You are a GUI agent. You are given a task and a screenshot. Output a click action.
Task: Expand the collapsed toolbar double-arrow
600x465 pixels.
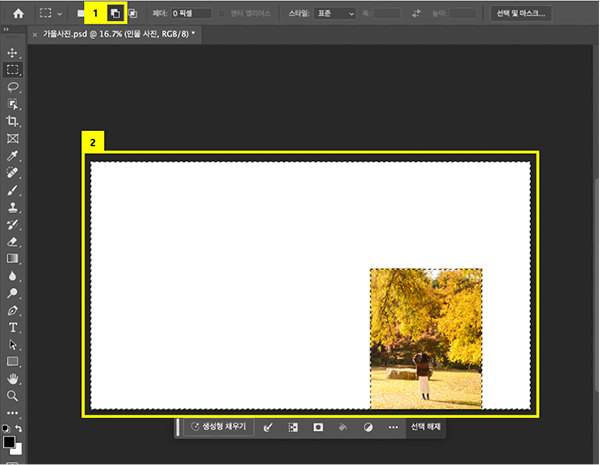[6, 29]
